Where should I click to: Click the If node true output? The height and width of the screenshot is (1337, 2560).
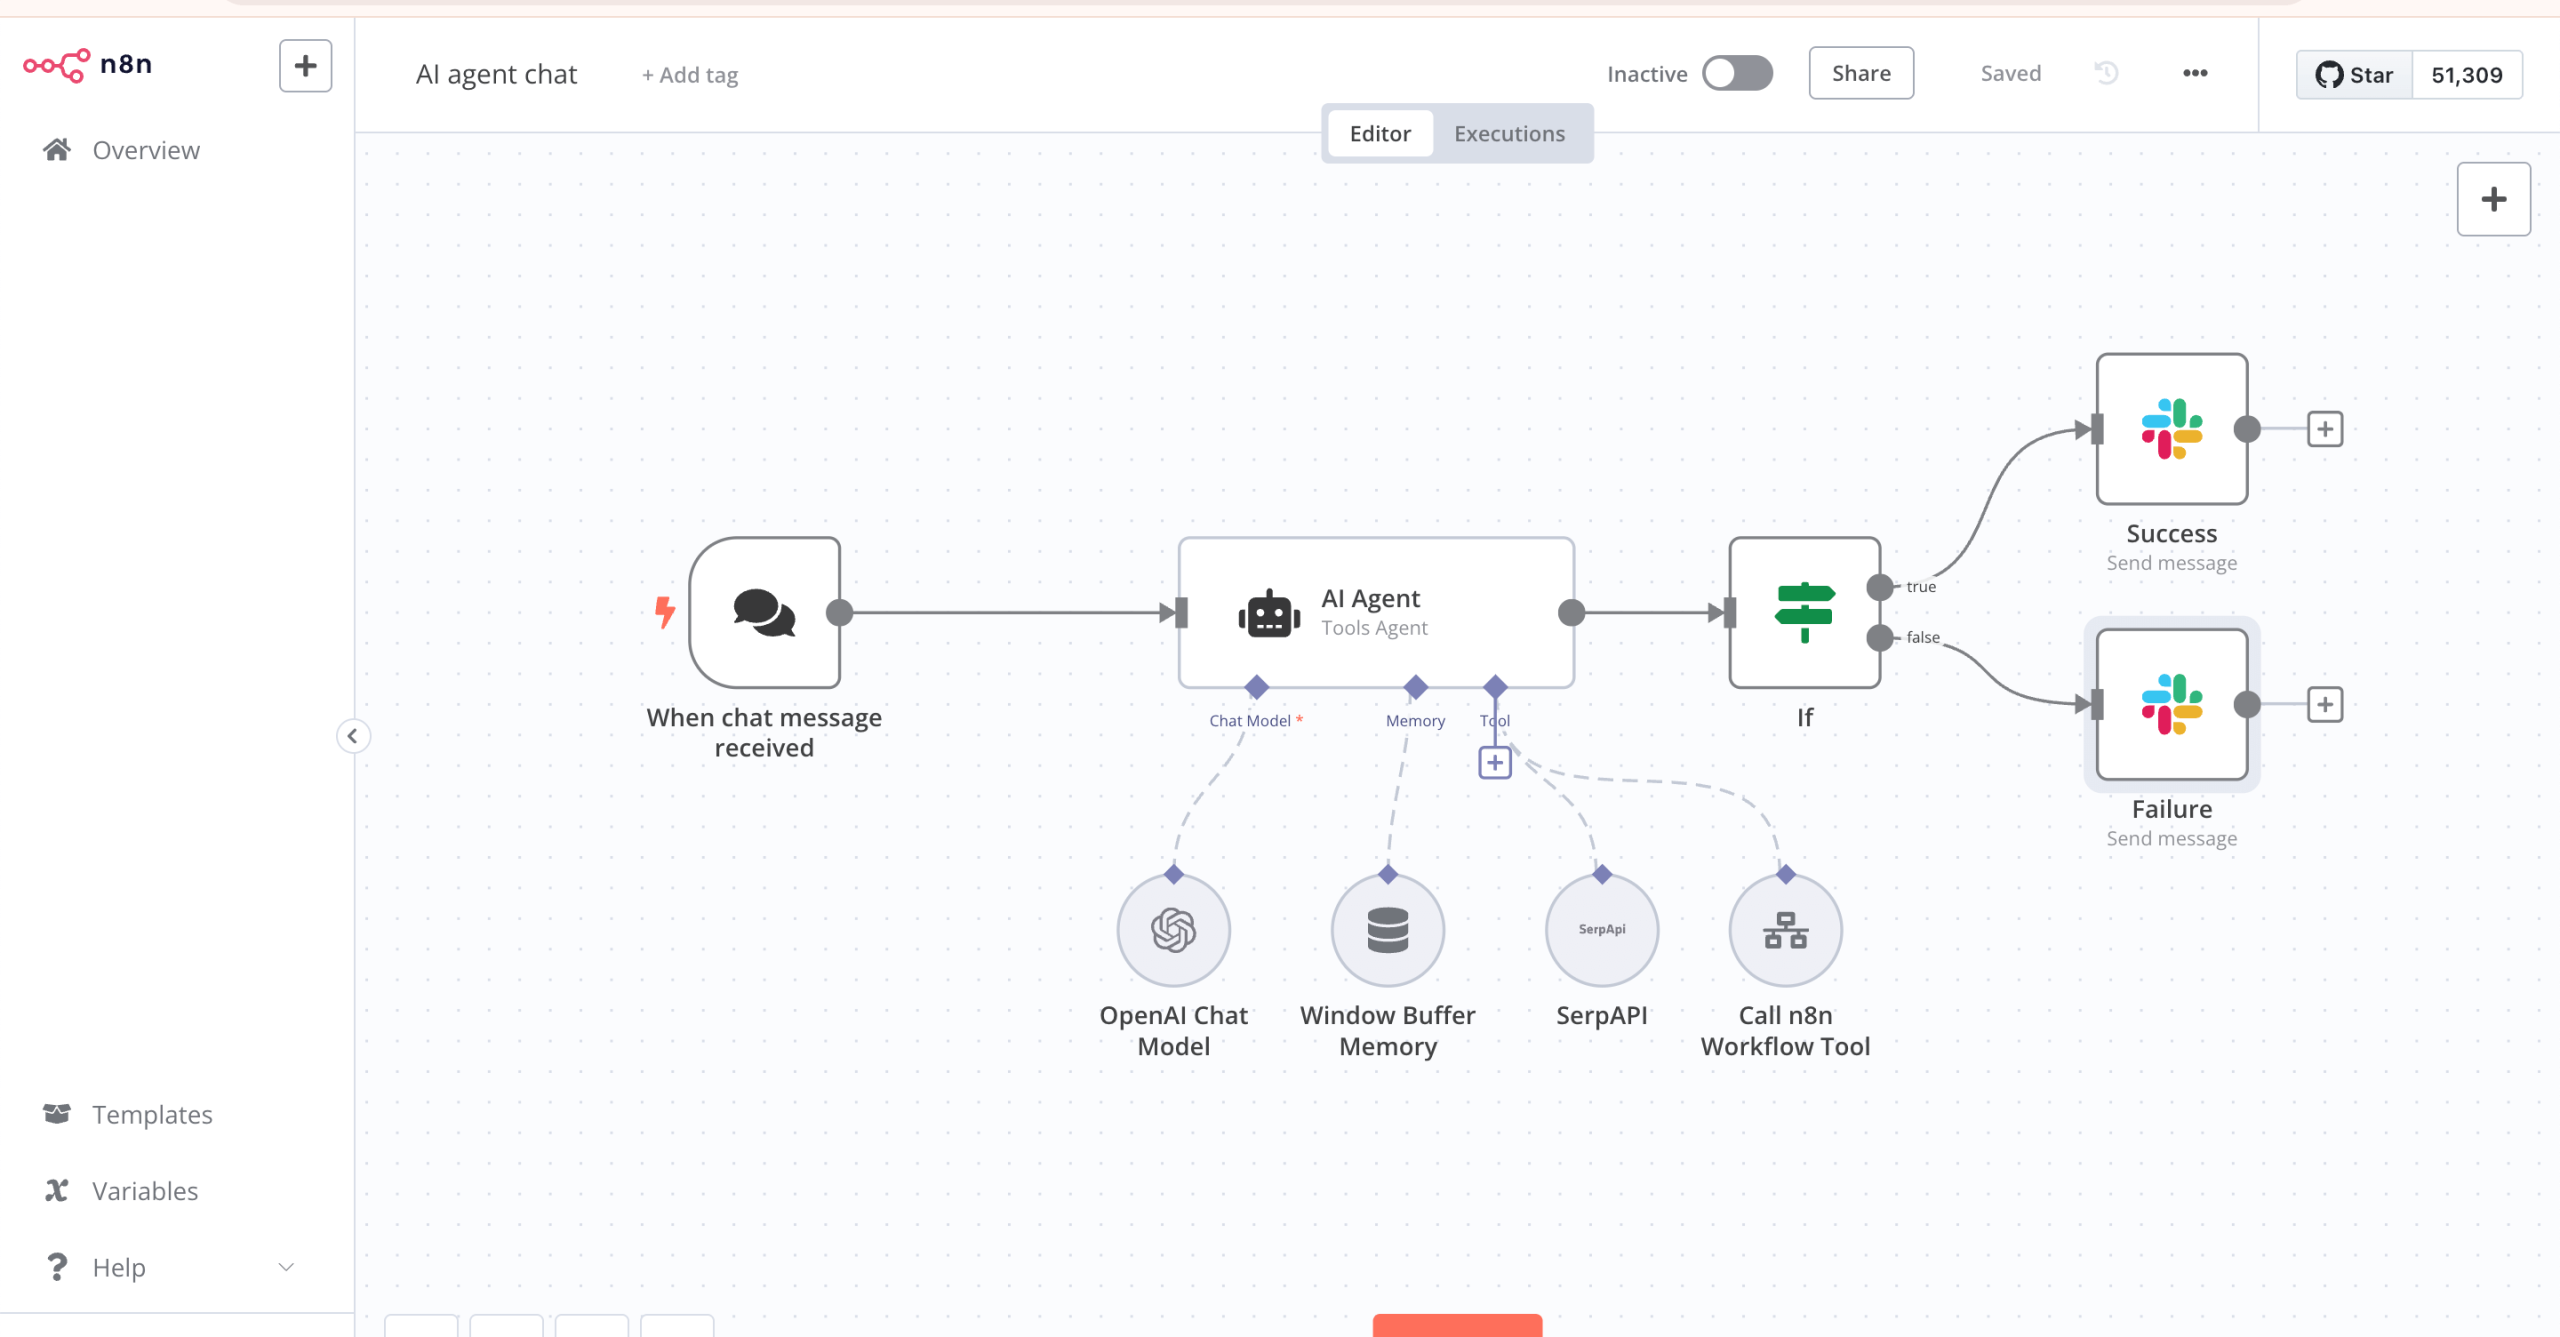(x=1880, y=587)
